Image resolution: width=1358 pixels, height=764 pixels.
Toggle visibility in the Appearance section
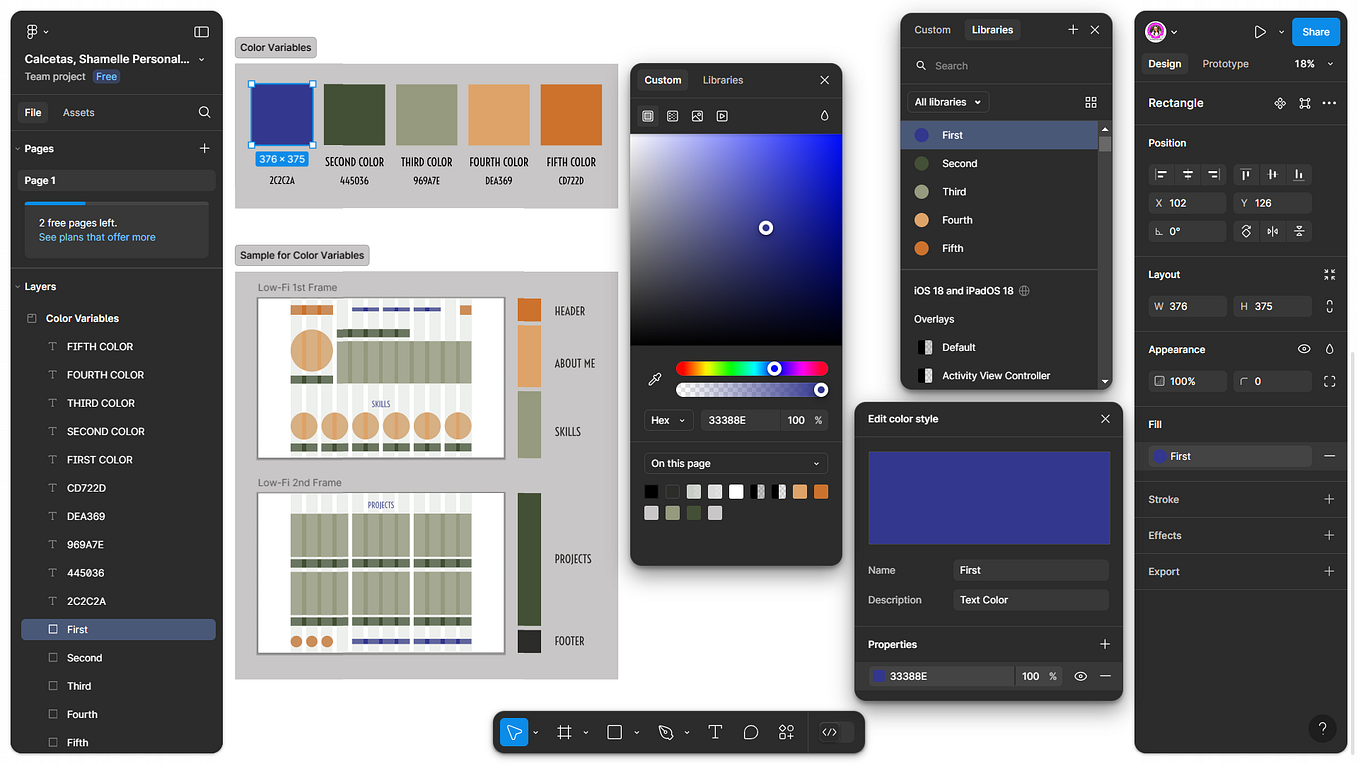pos(1304,349)
